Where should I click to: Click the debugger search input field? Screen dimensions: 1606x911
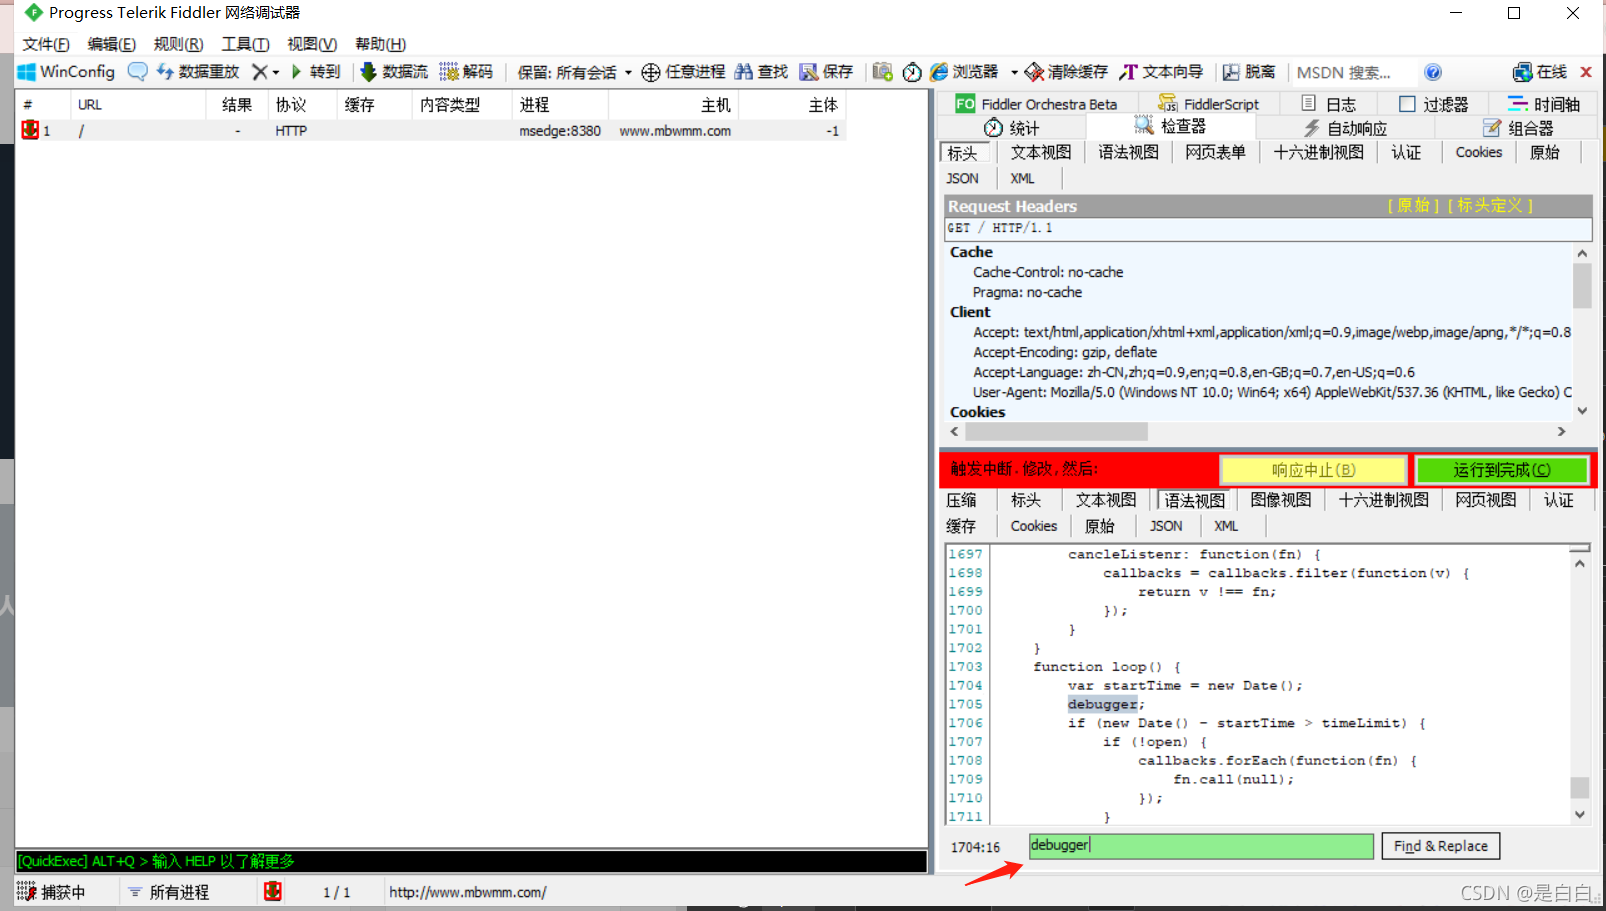(1201, 846)
